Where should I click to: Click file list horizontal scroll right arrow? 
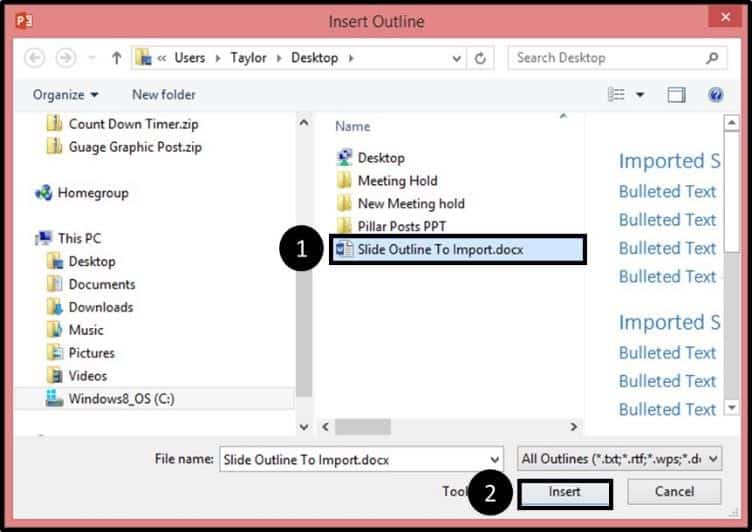tap(573, 426)
